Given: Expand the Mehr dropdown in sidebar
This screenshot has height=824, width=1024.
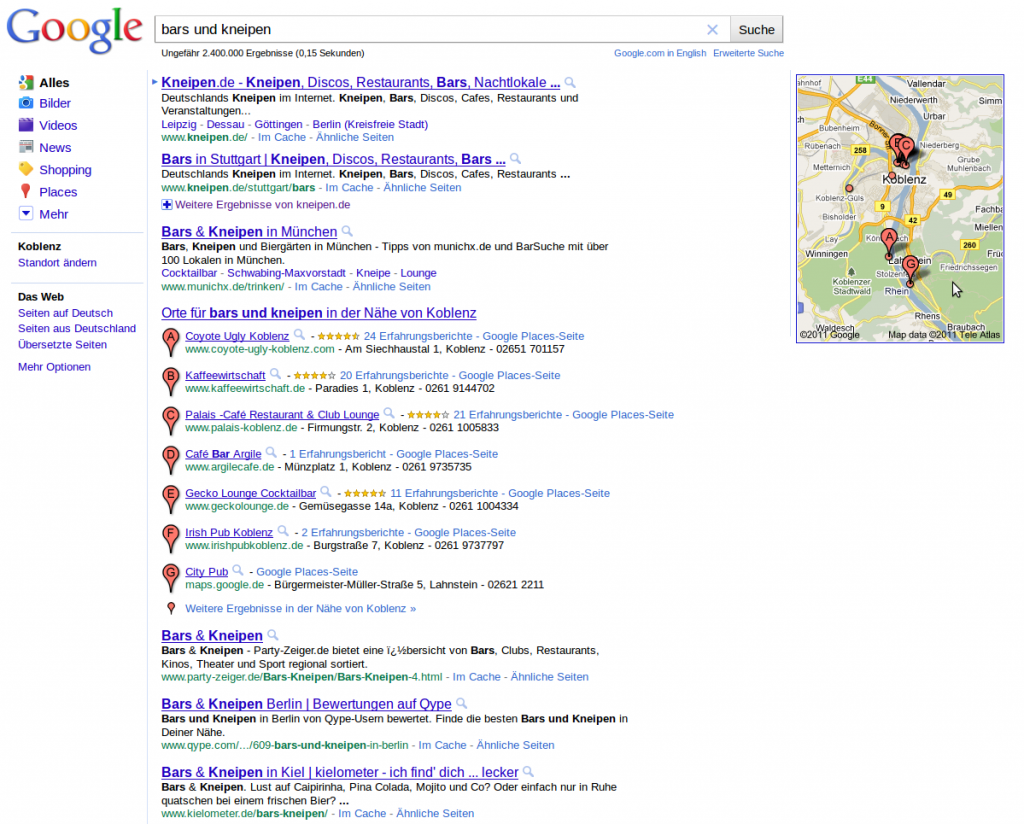Looking at the screenshot, I should pos(26,214).
